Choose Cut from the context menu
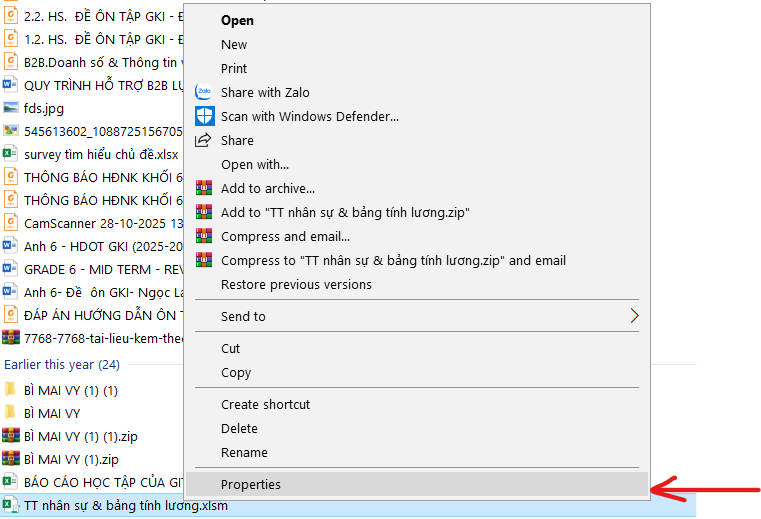 click(417, 348)
